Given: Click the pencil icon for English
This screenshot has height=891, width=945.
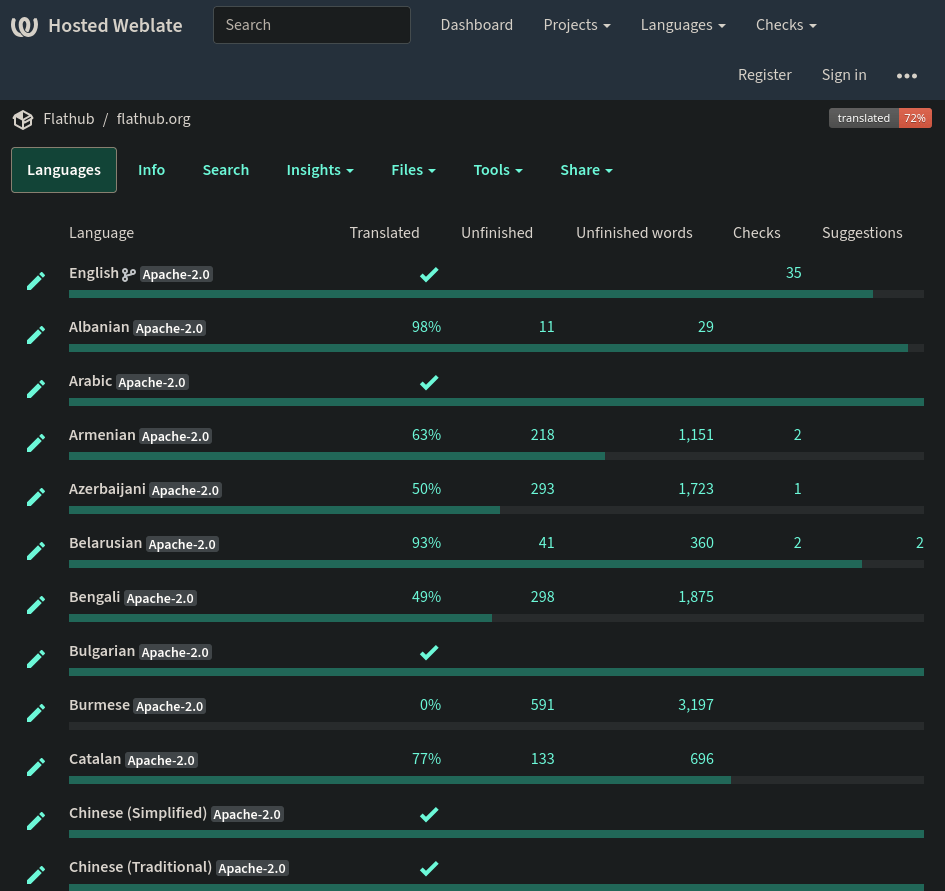Looking at the screenshot, I should tap(36, 281).
